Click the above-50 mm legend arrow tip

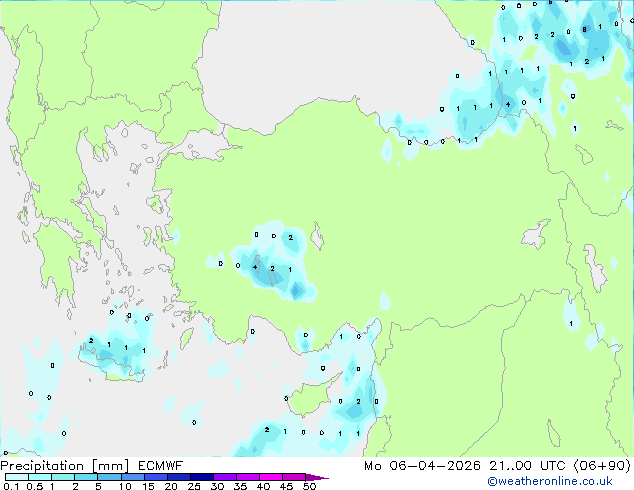[x=317, y=477]
